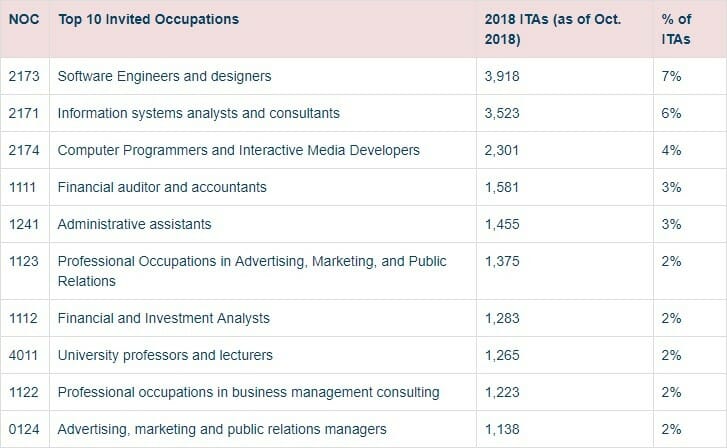Viewport: 727px width, 448px height.
Task: Click the NOC column header
Action: (x=23, y=19)
